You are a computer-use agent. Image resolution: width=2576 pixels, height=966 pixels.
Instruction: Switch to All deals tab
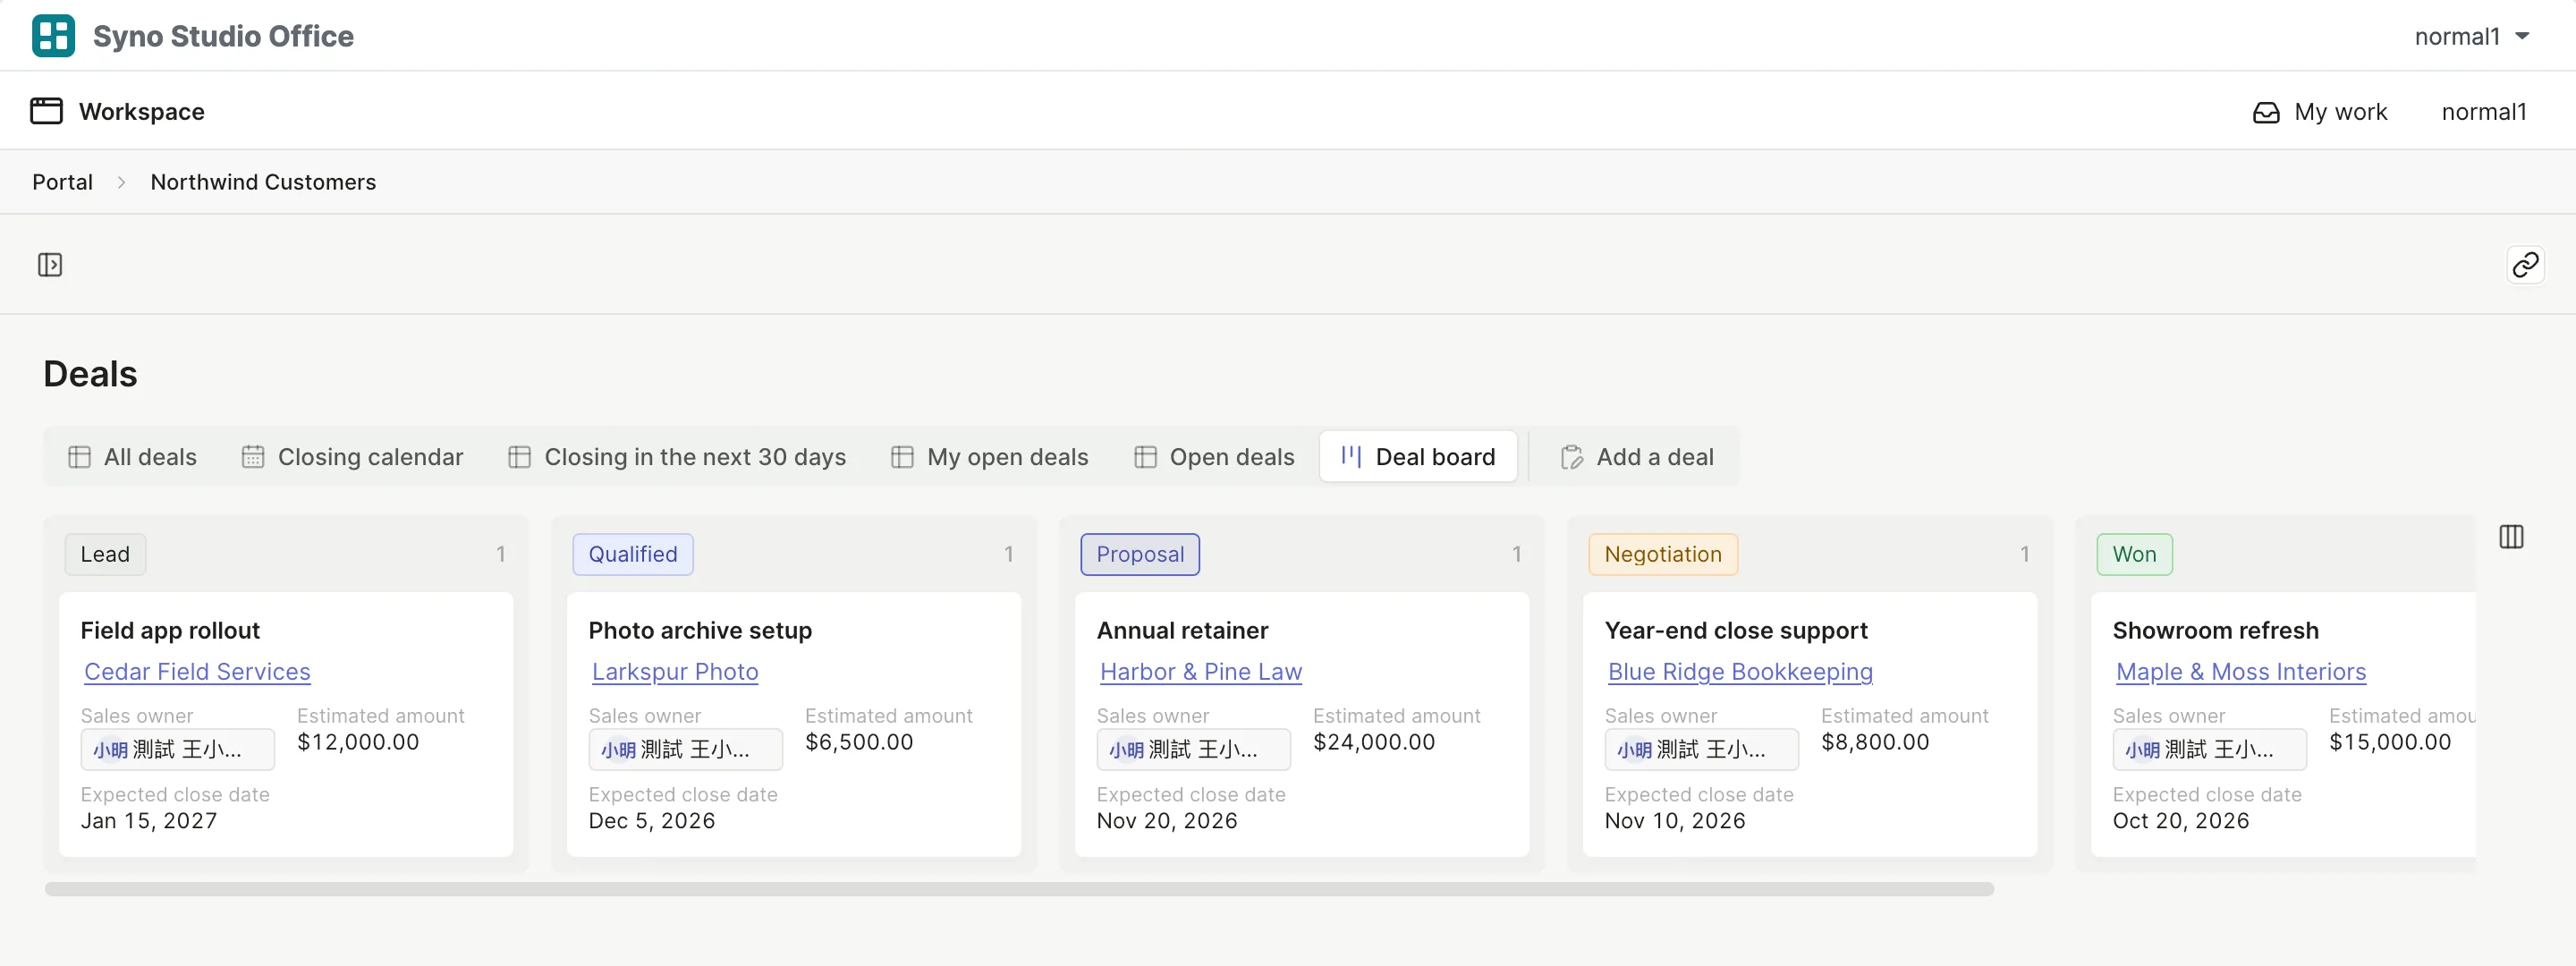point(132,457)
